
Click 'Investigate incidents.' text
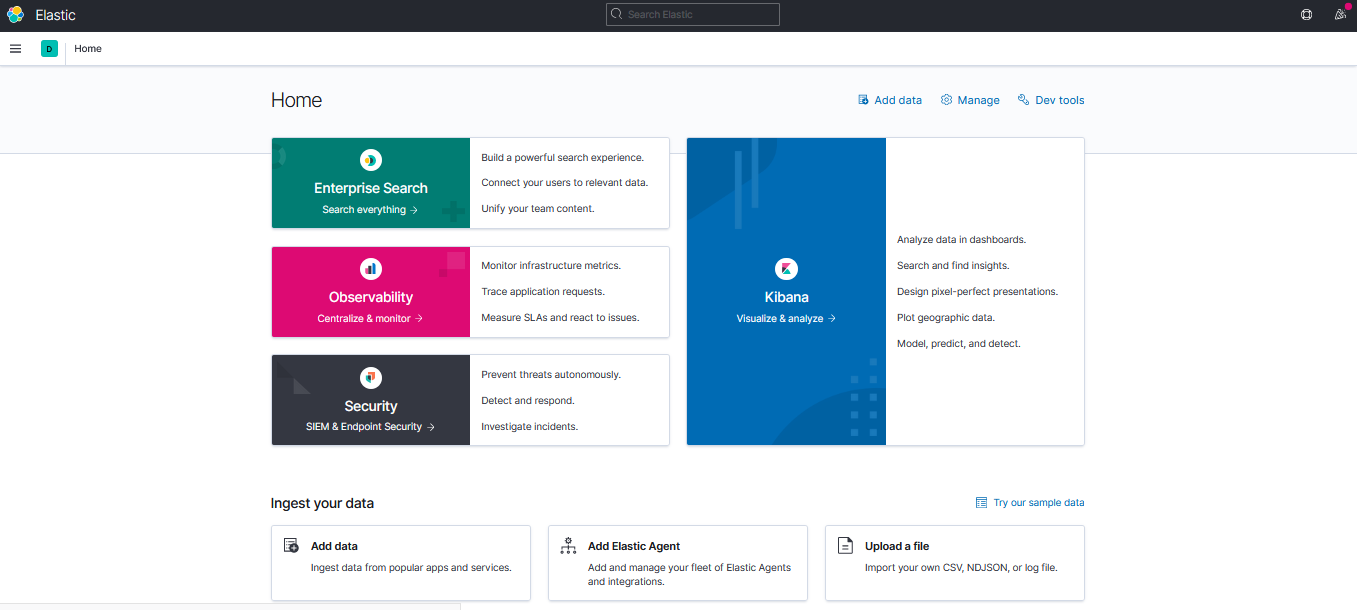click(530, 427)
